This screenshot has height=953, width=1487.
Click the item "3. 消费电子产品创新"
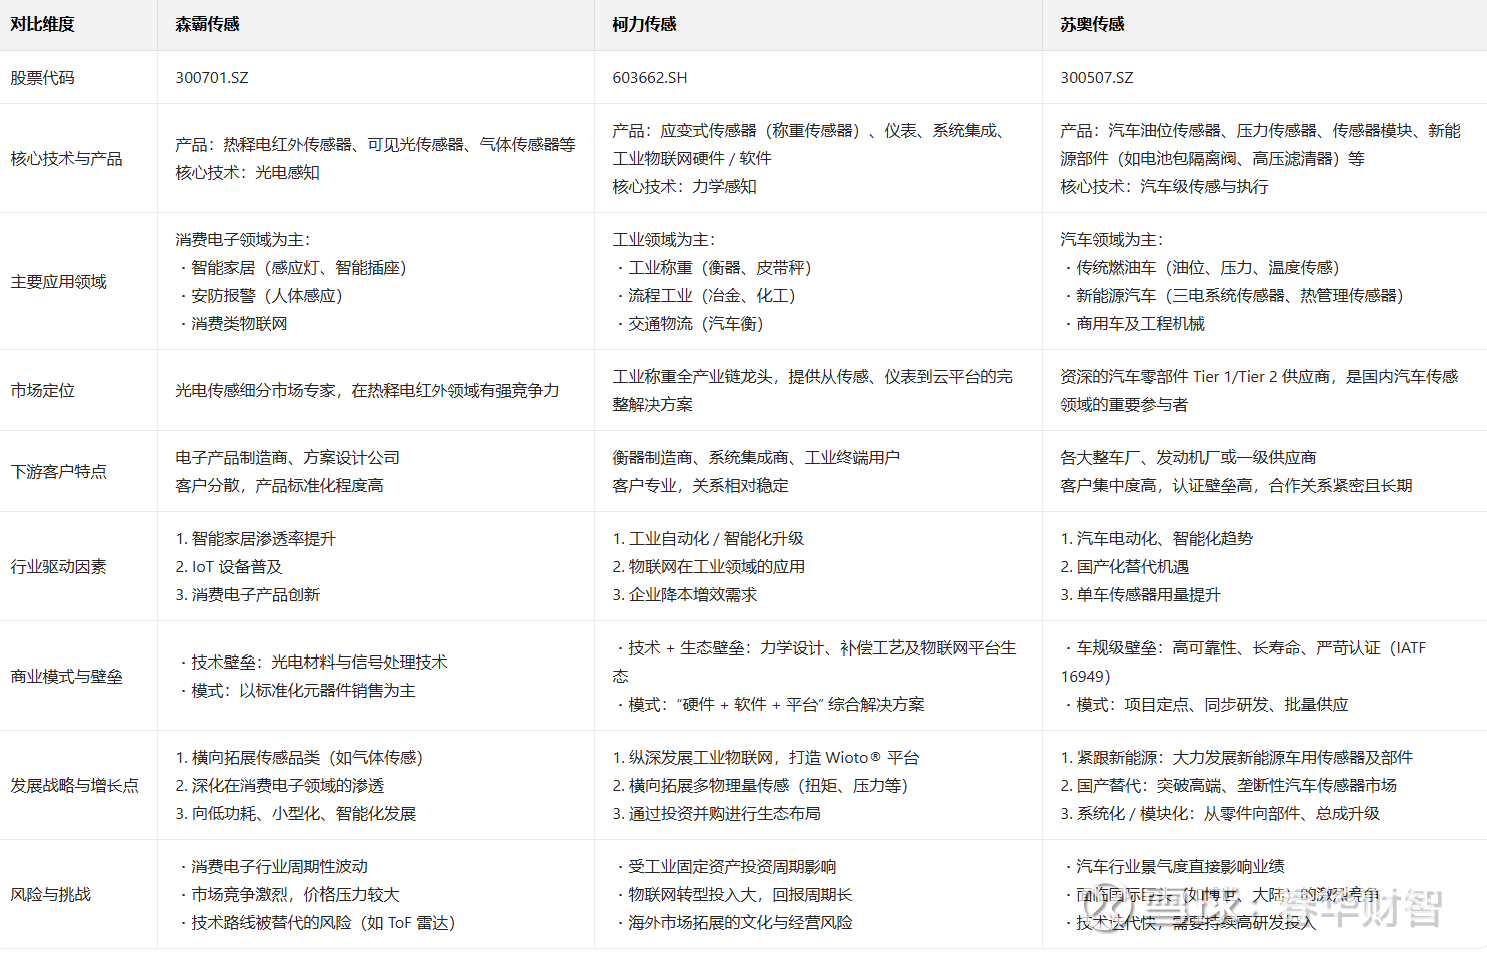(x=248, y=595)
